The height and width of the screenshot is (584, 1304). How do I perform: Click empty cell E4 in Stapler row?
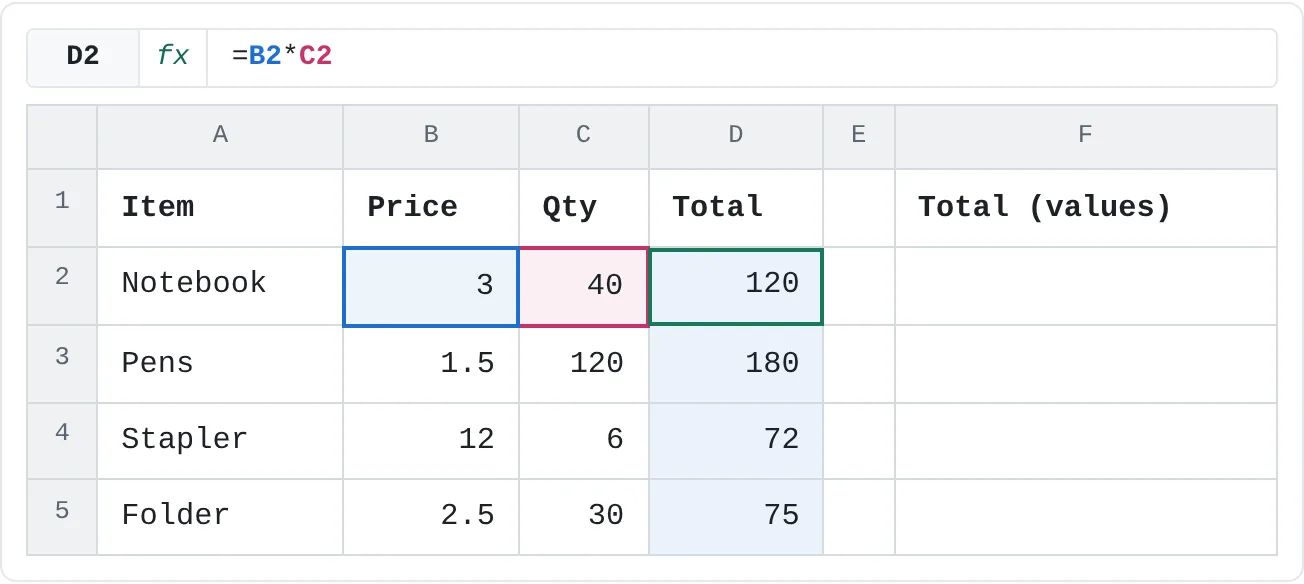click(859, 441)
